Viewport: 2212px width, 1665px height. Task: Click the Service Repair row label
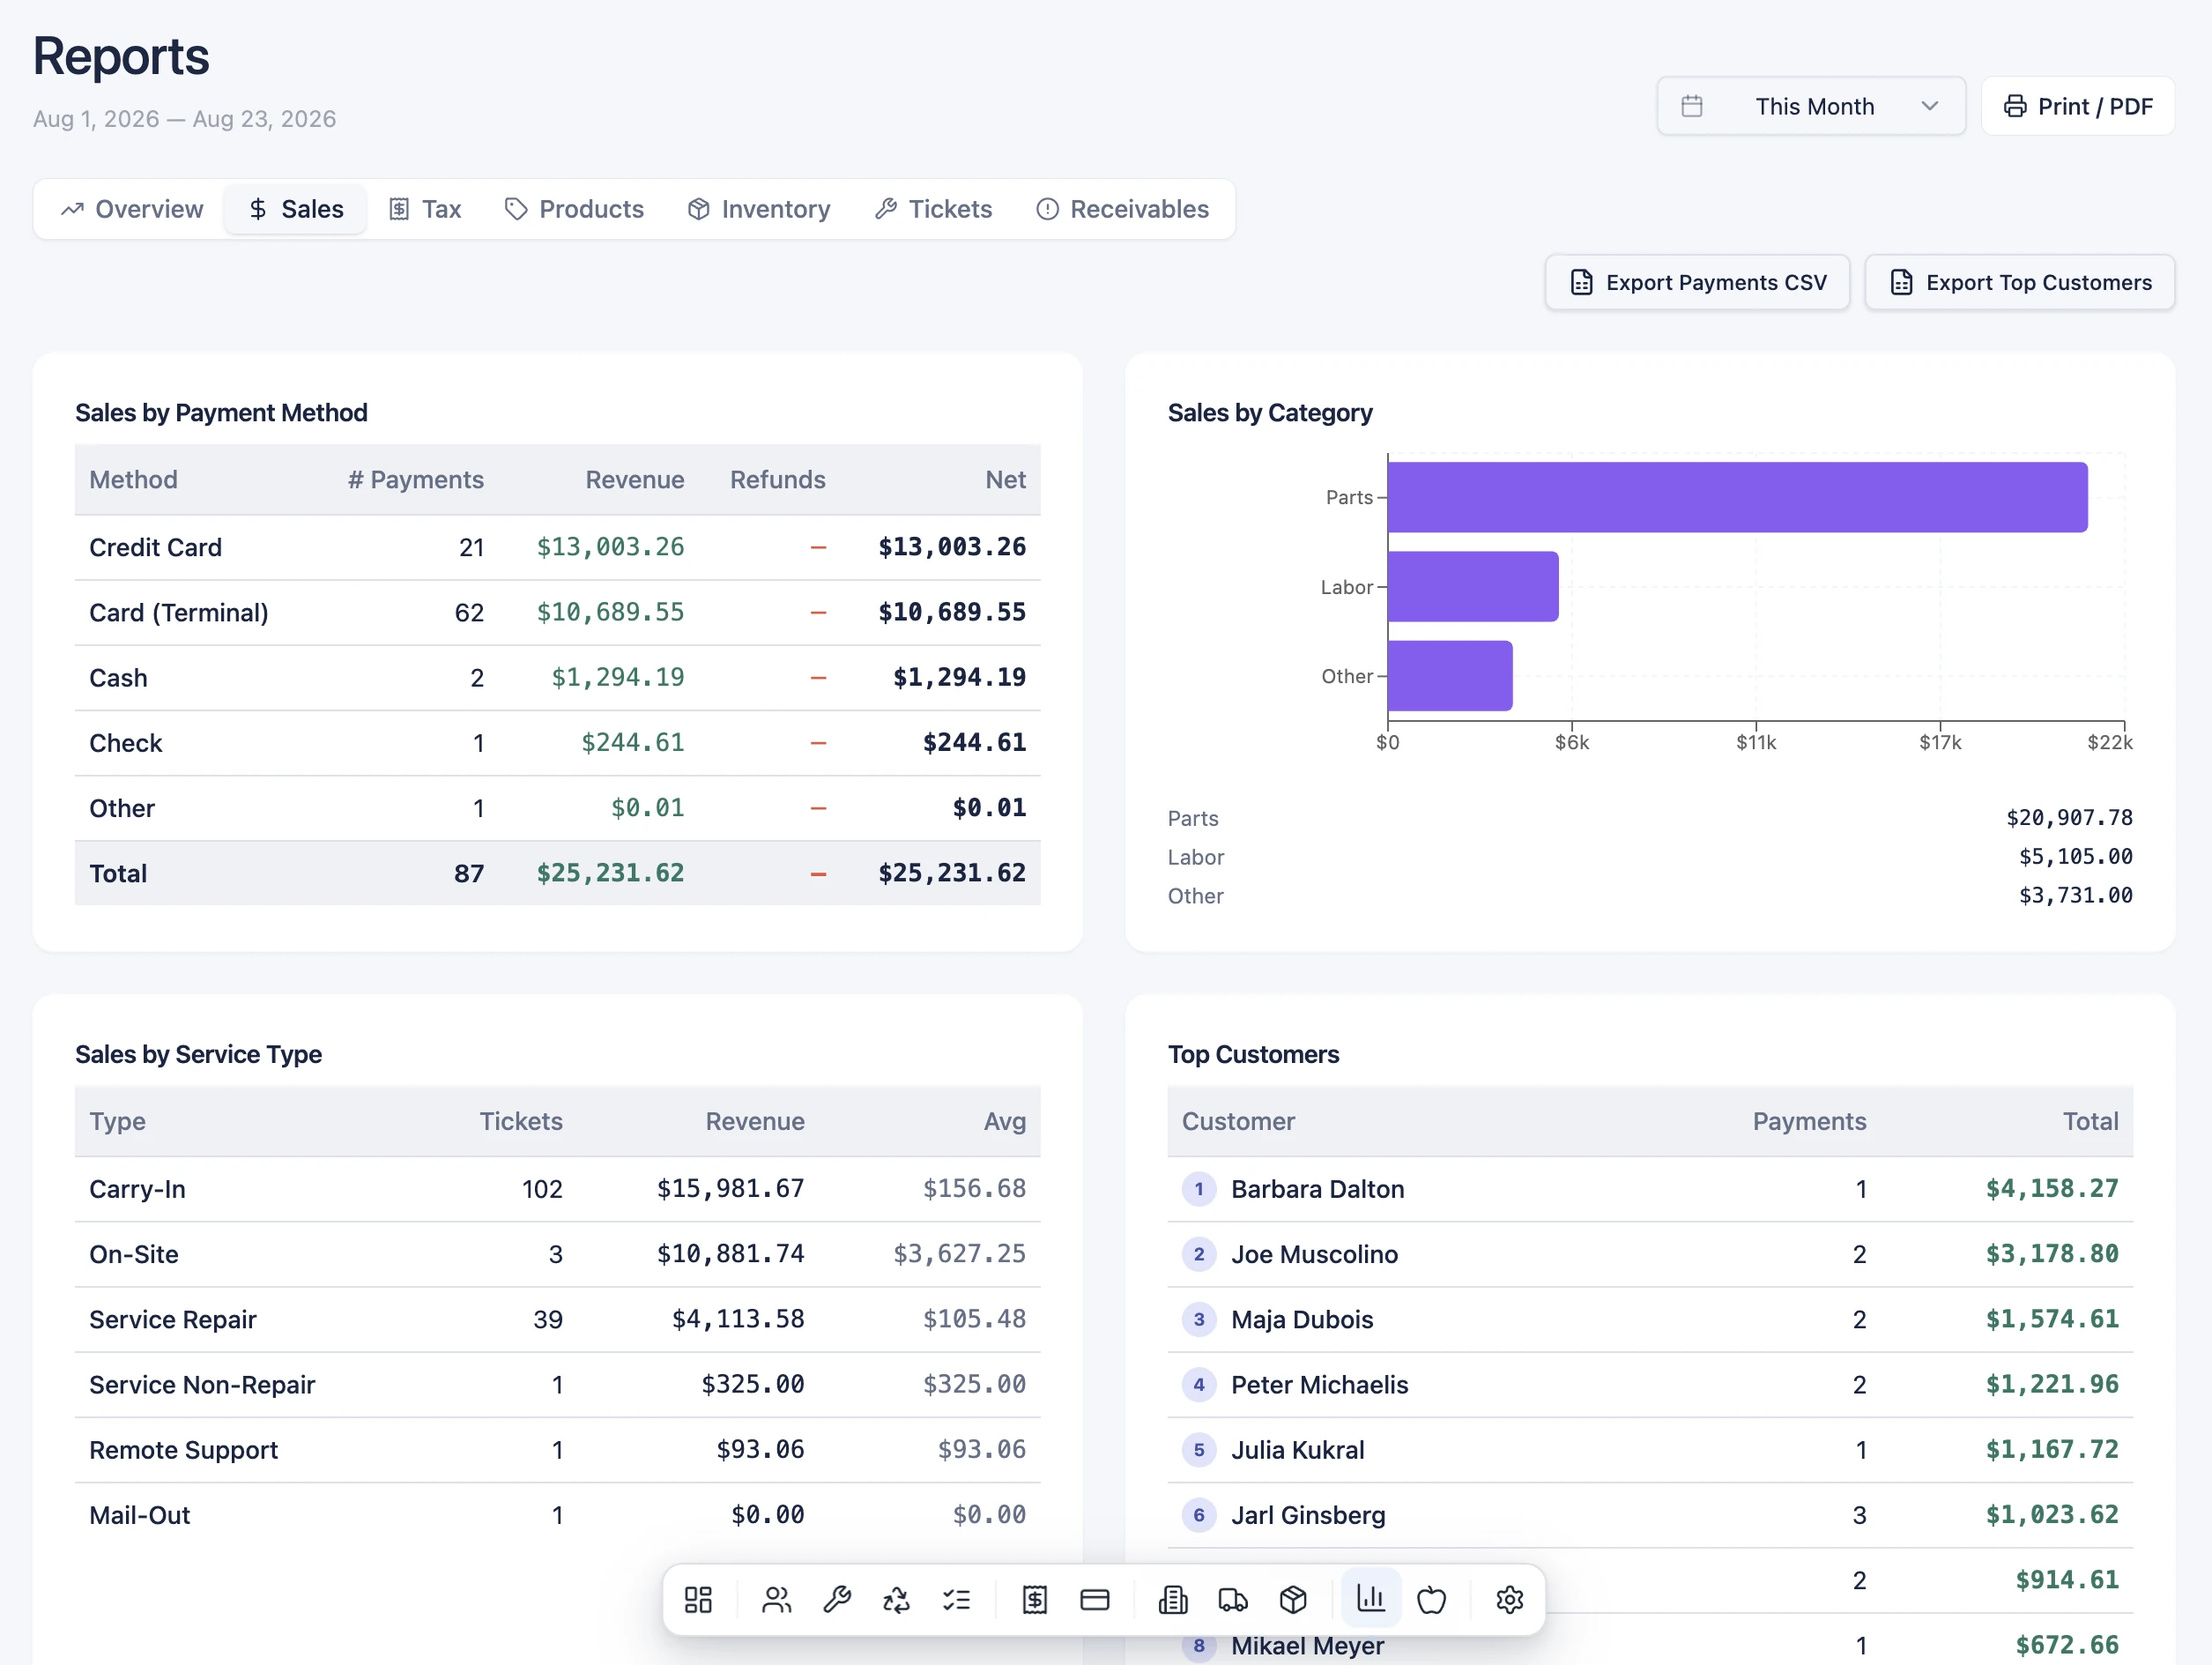pos(173,1319)
